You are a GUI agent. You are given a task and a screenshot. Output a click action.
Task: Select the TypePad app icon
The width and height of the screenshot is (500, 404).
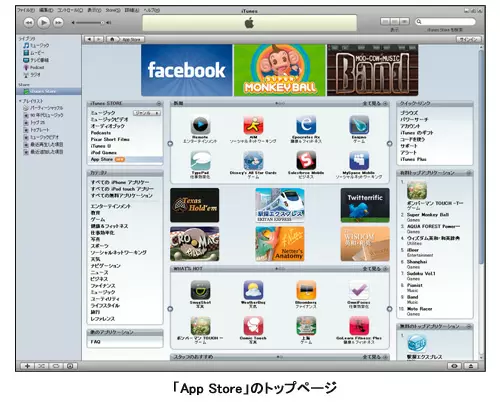tap(200, 161)
